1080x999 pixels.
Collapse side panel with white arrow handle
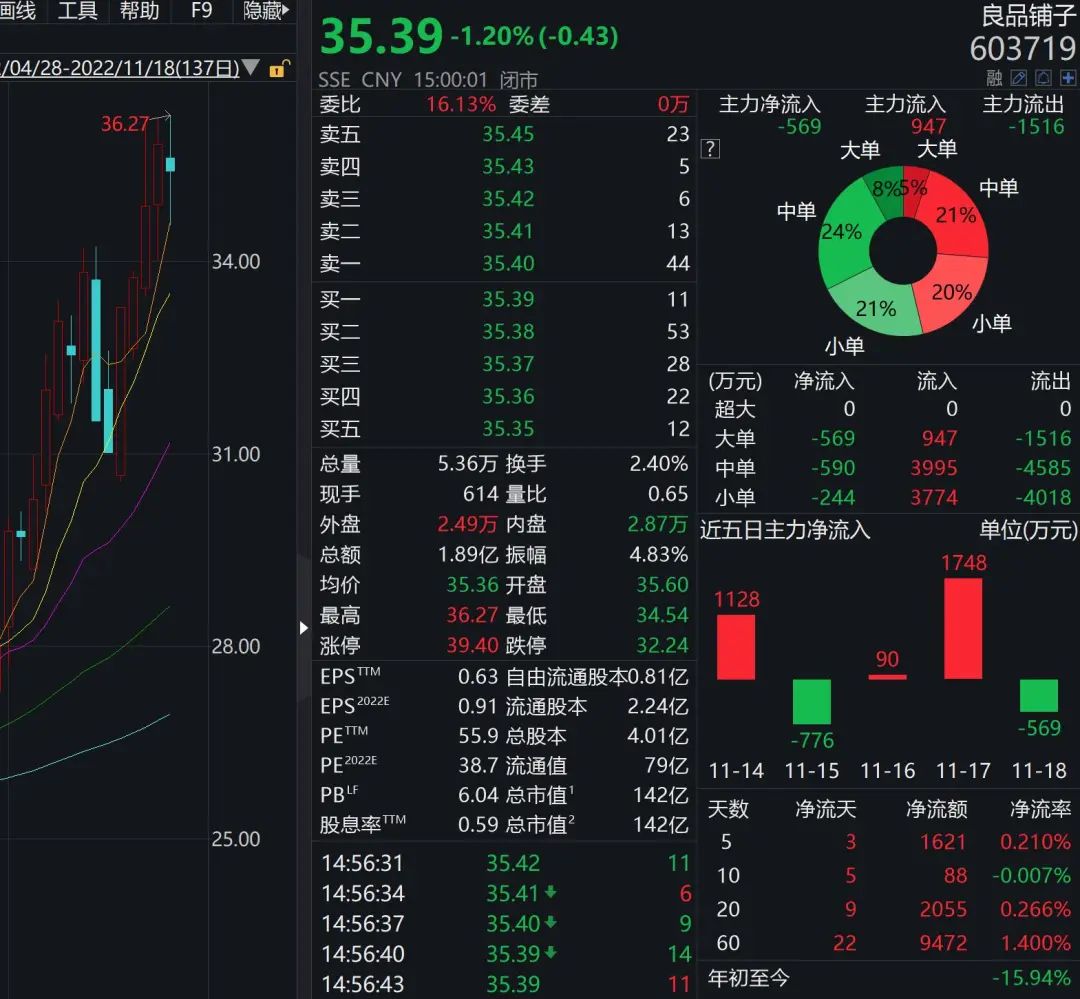pyautogui.click(x=304, y=627)
